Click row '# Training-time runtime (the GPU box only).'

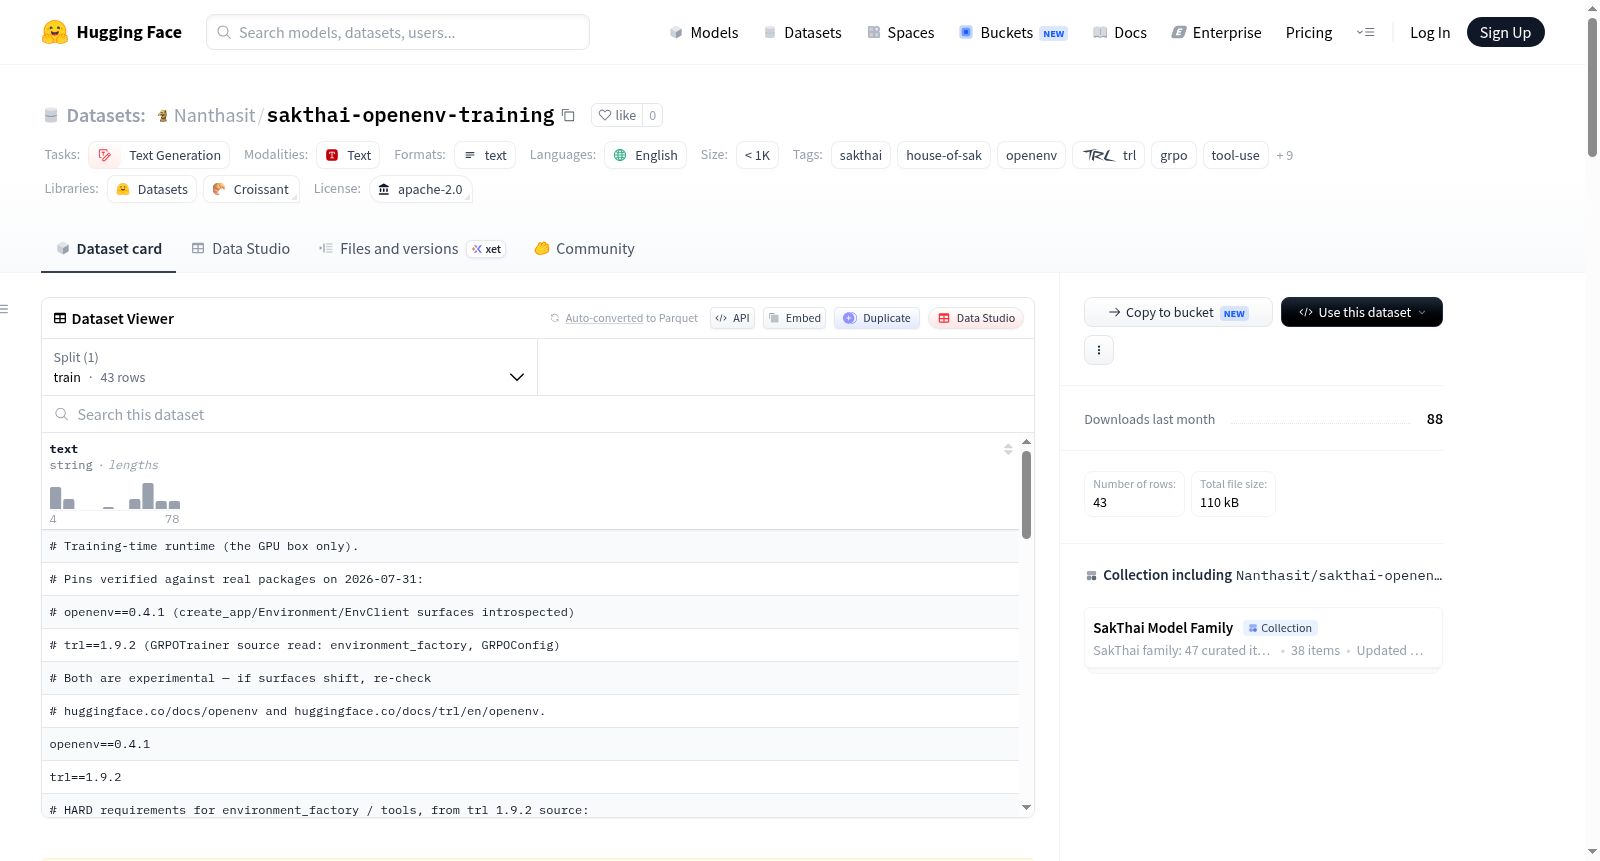pyautogui.click(x=530, y=546)
